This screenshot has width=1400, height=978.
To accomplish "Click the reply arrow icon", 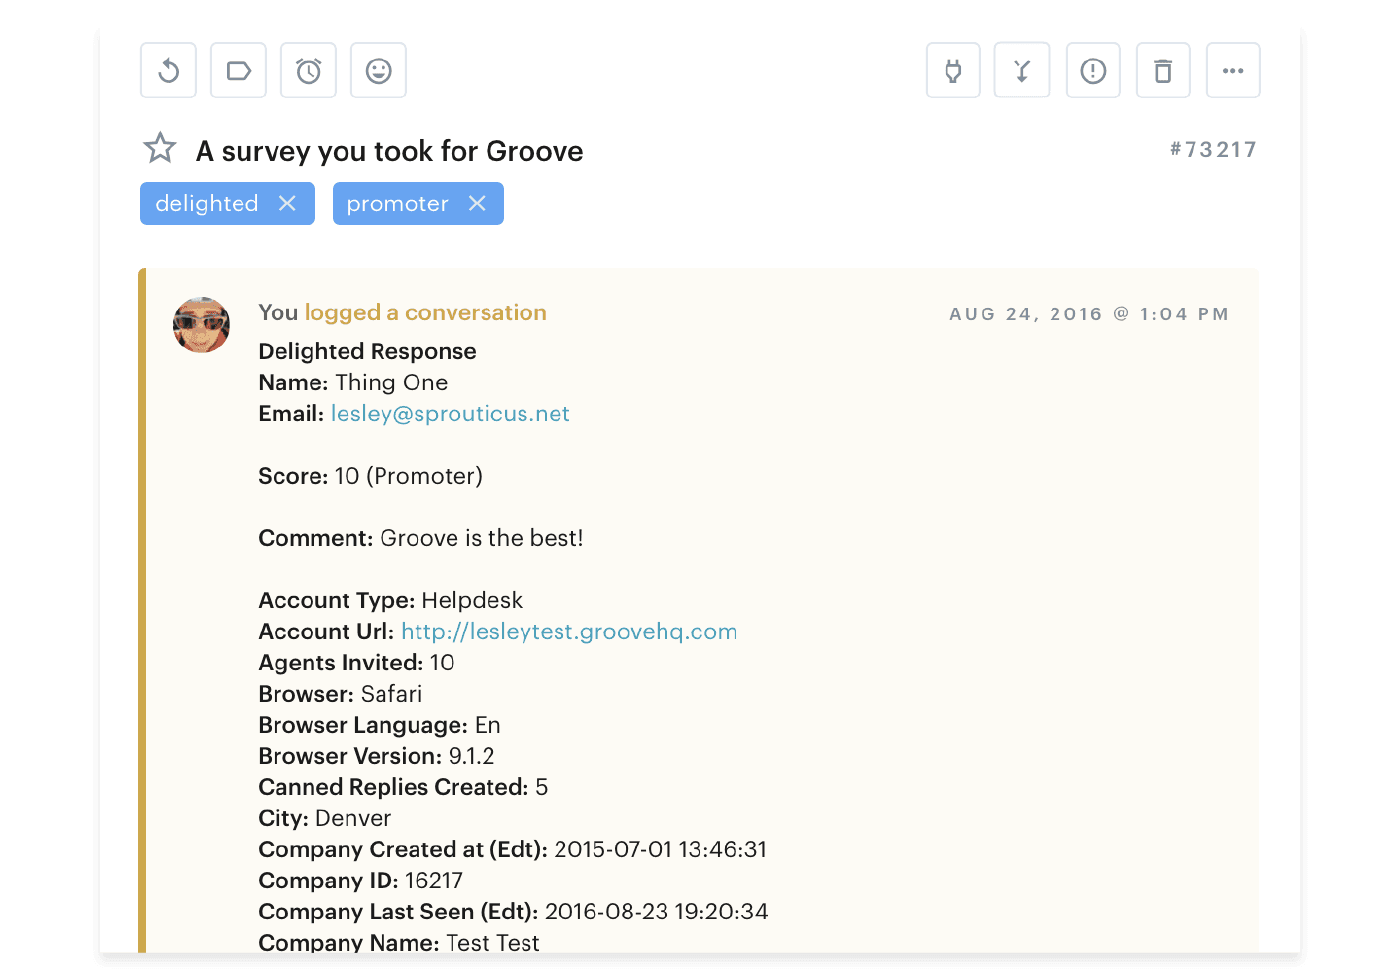I will [168, 71].
